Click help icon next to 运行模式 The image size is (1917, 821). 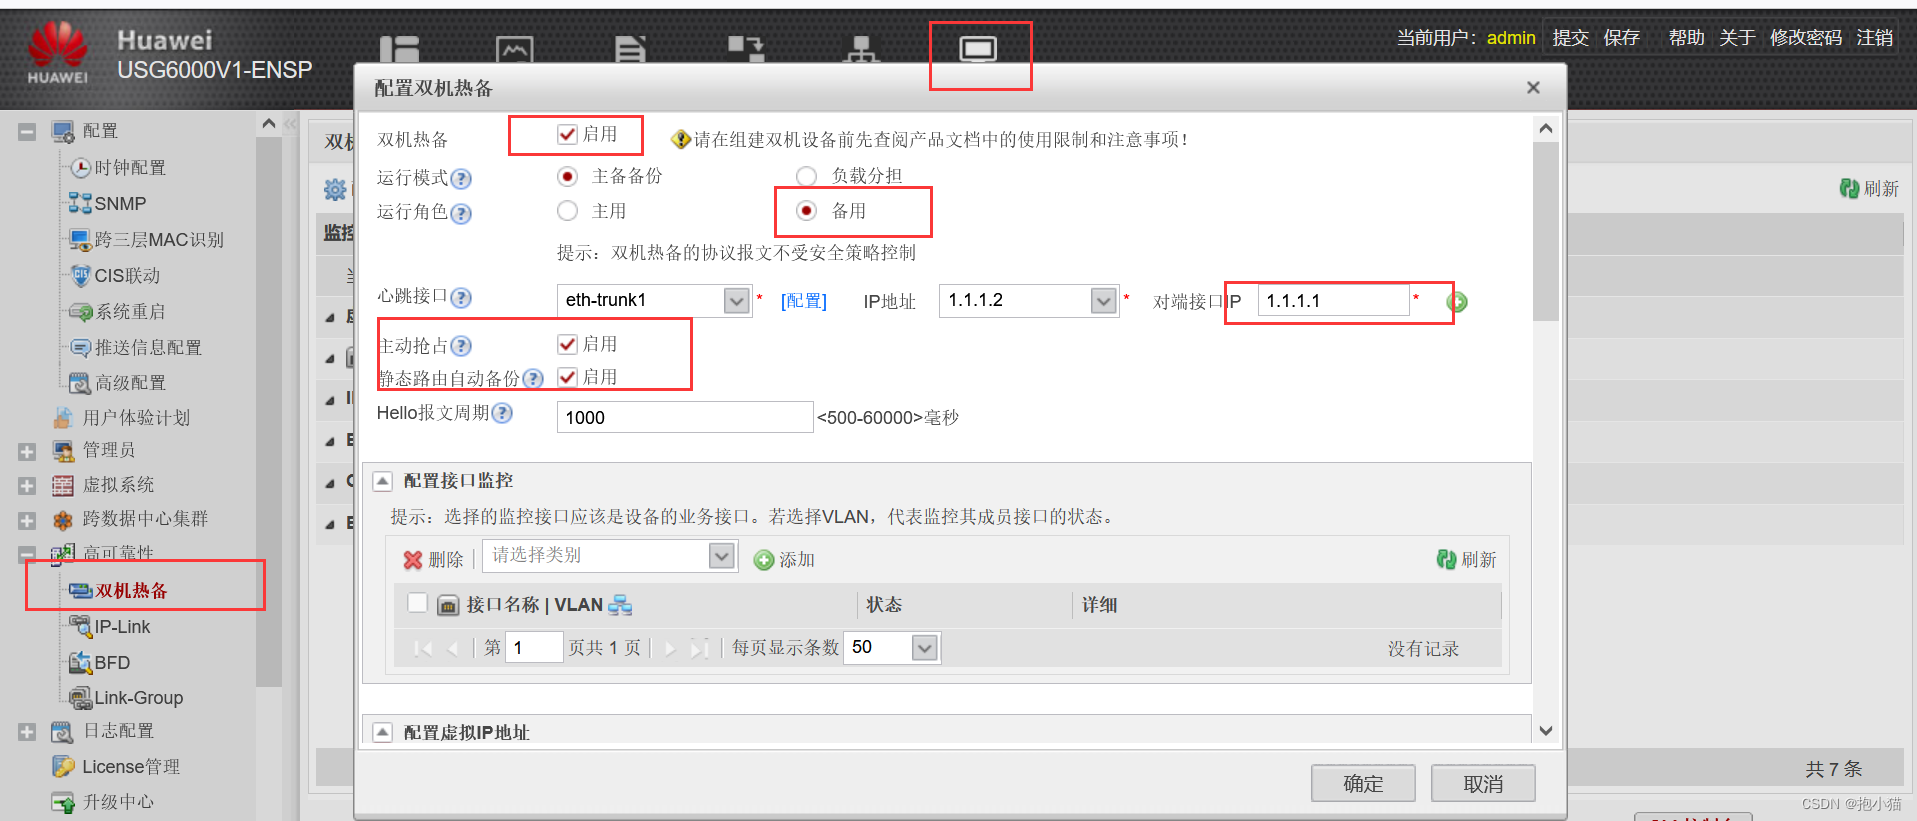pyautogui.click(x=461, y=179)
